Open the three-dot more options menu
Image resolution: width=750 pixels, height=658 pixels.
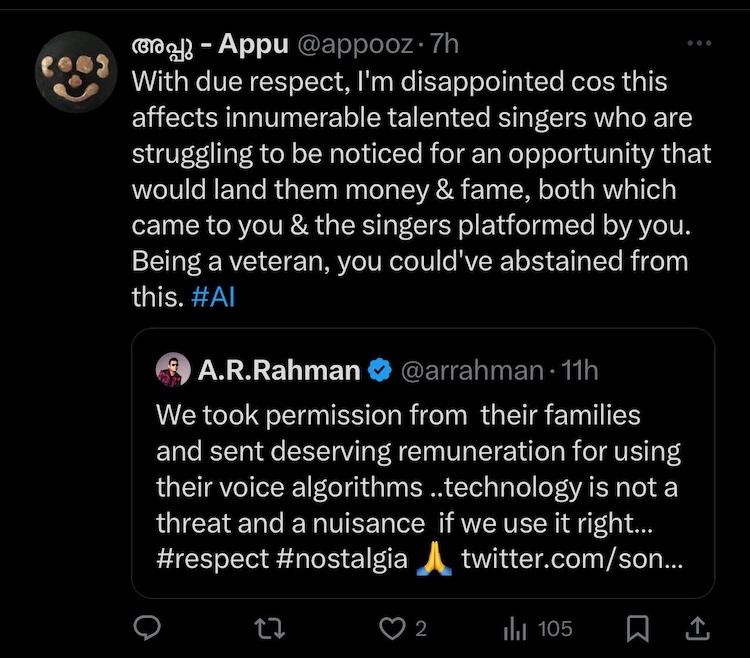click(701, 45)
